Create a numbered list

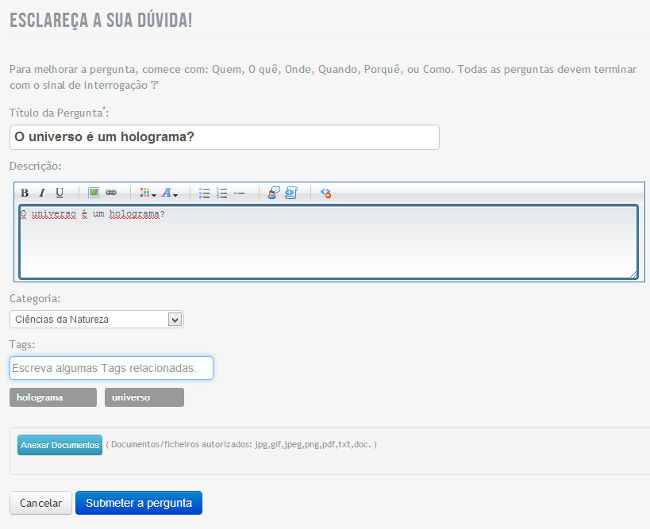[x=222, y=193]
